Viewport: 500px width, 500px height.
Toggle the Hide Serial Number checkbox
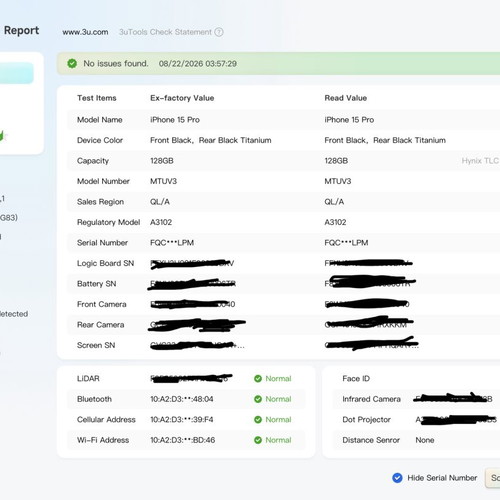[x=397, y=478]
